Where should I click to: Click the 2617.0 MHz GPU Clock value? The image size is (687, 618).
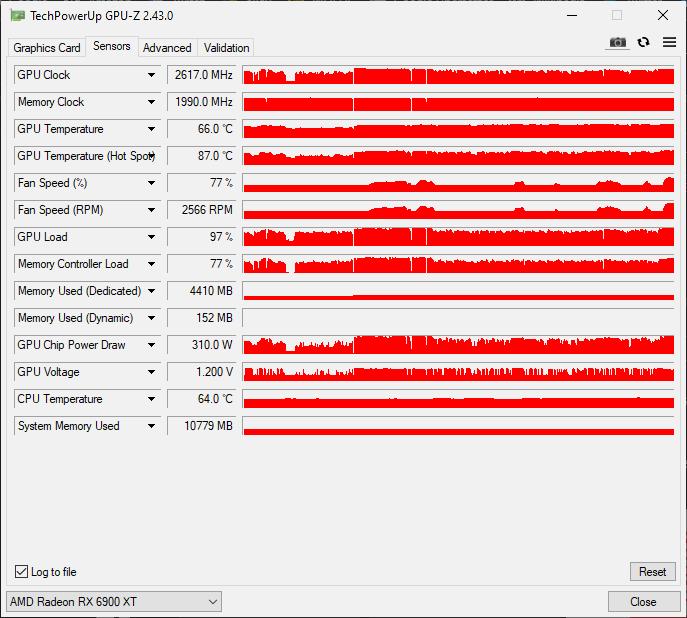click(202, 75)
